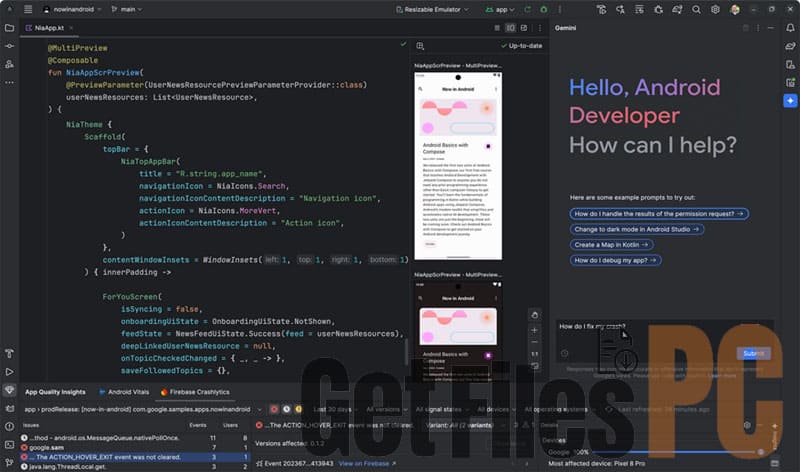Screen dimensions: 800x472
Task: Toggle fatal issues filter
Action: click(x=274, y=409)
